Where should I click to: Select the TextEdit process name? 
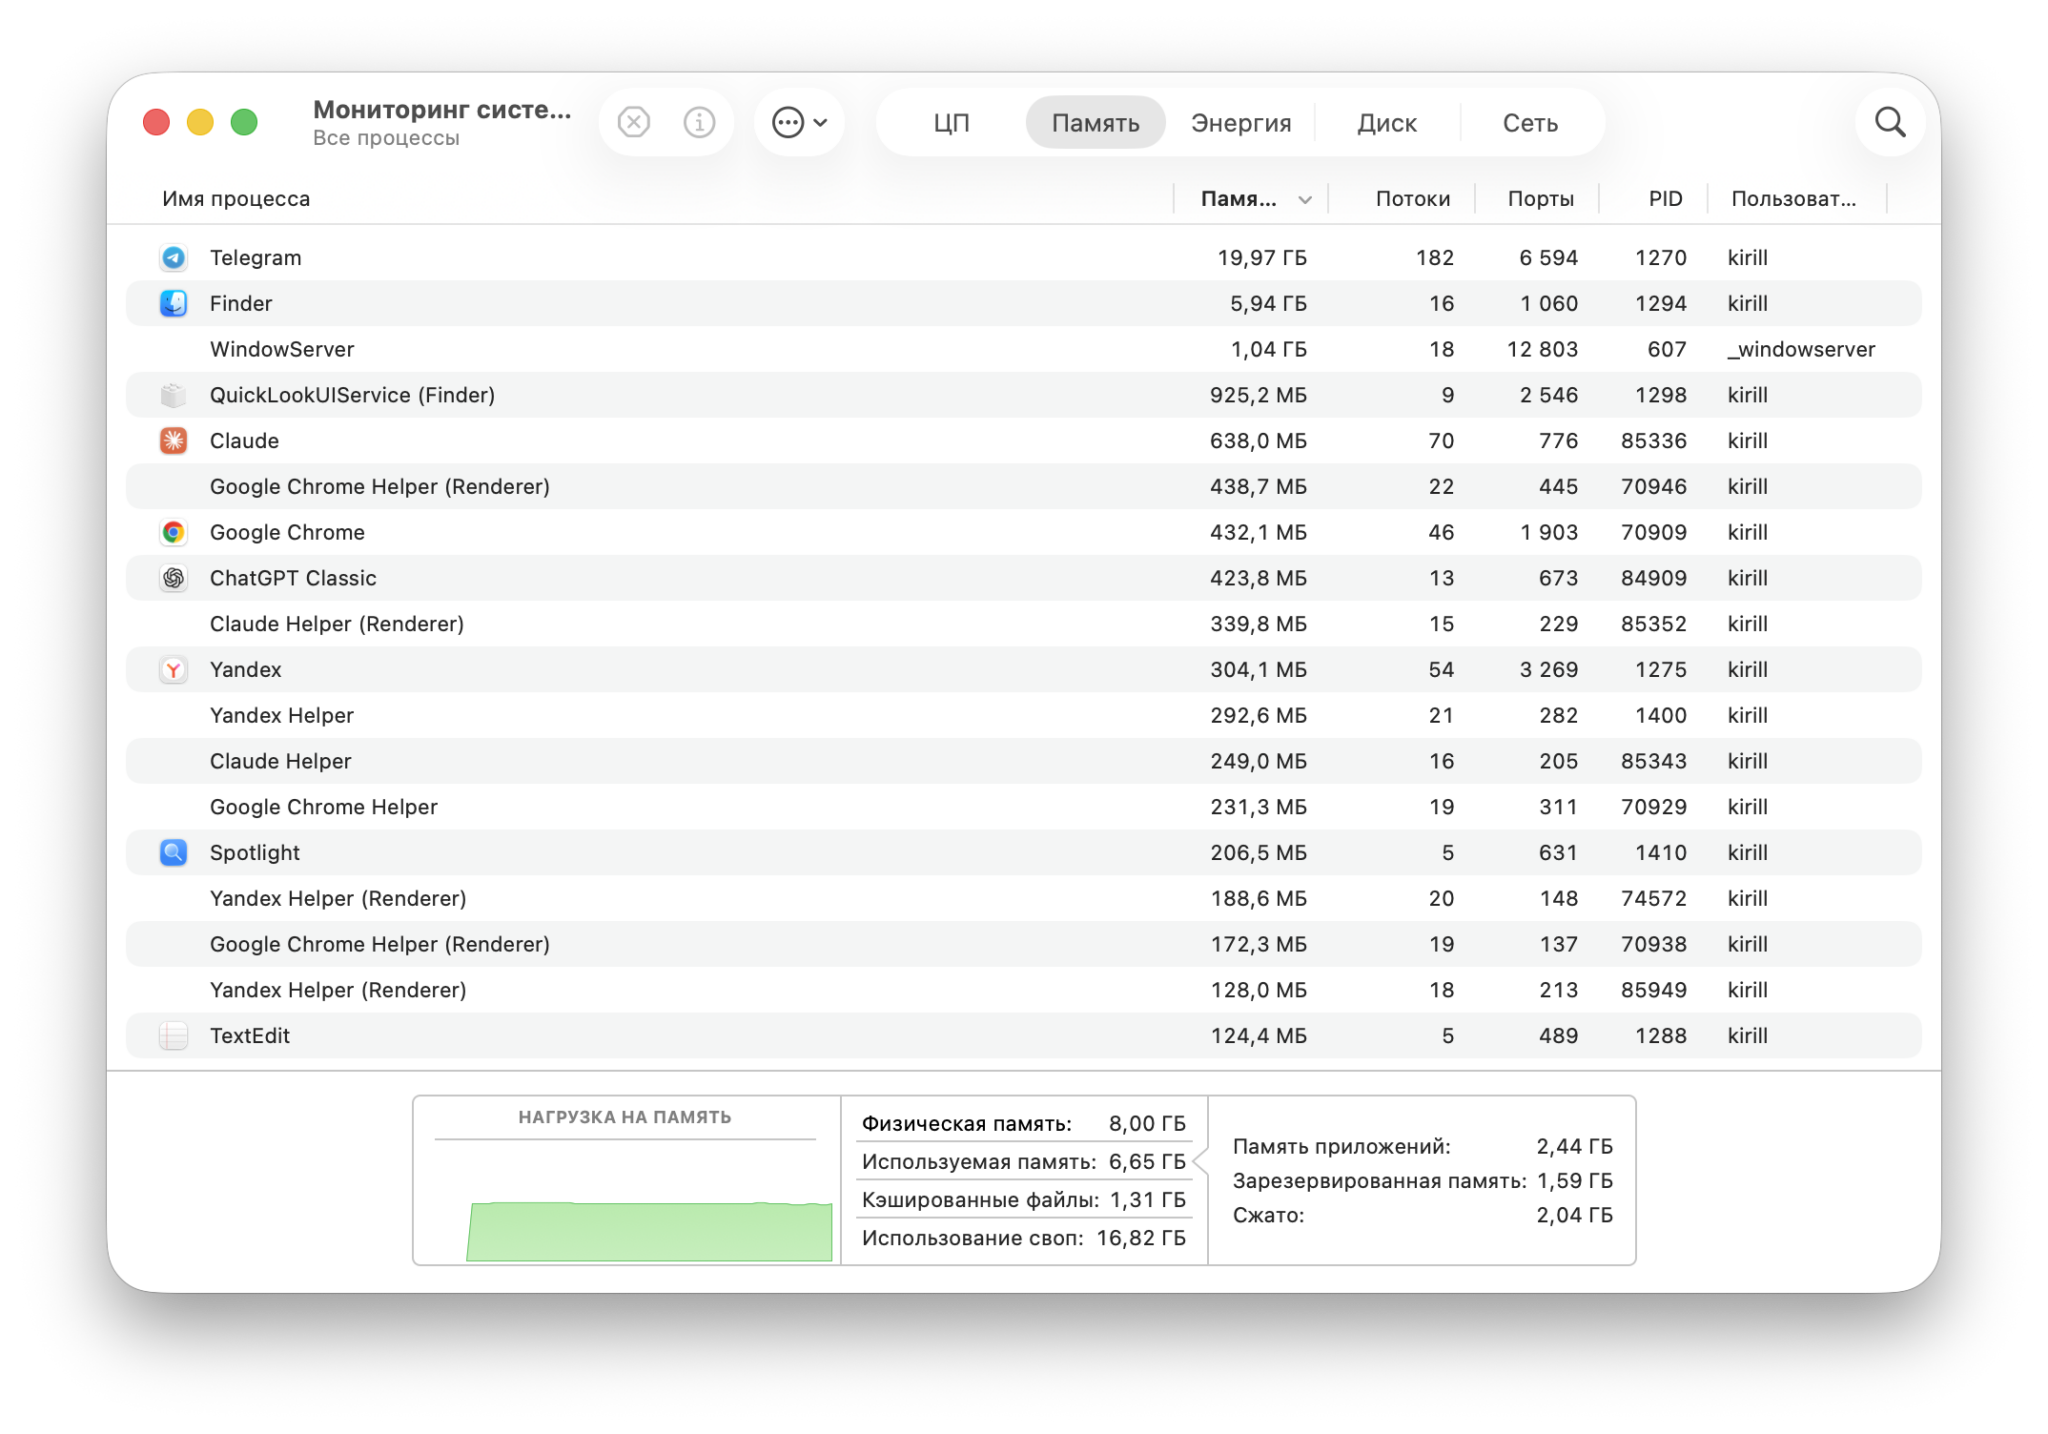(x=250, y=1036)
